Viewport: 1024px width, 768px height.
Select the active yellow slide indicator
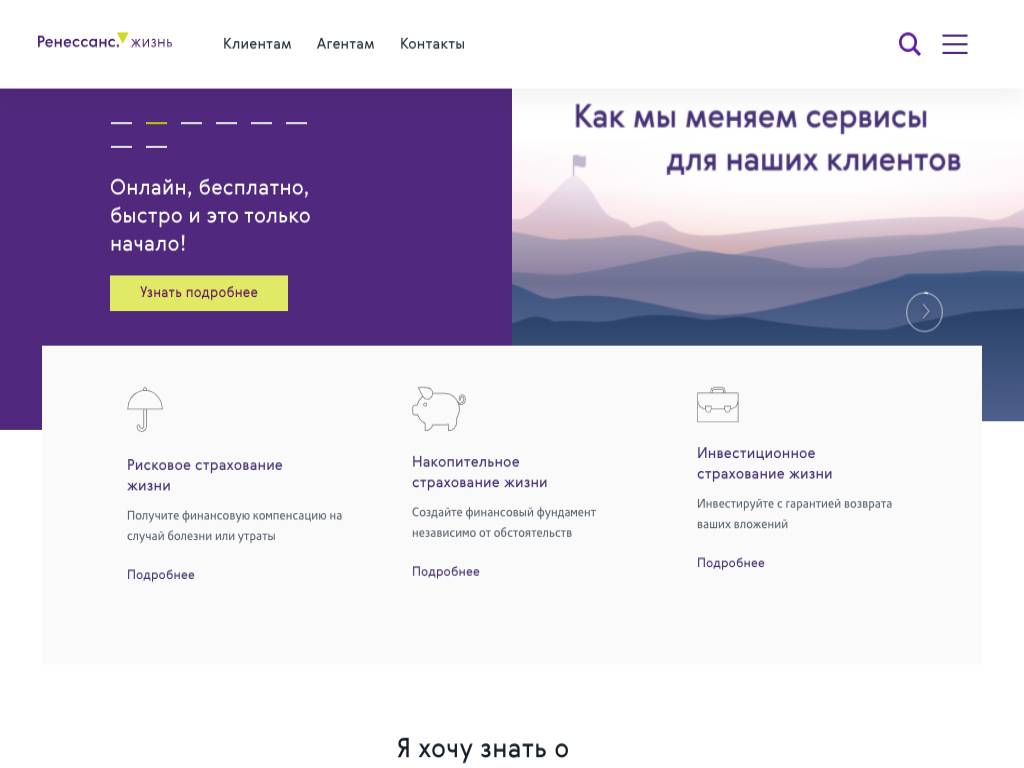156,123
